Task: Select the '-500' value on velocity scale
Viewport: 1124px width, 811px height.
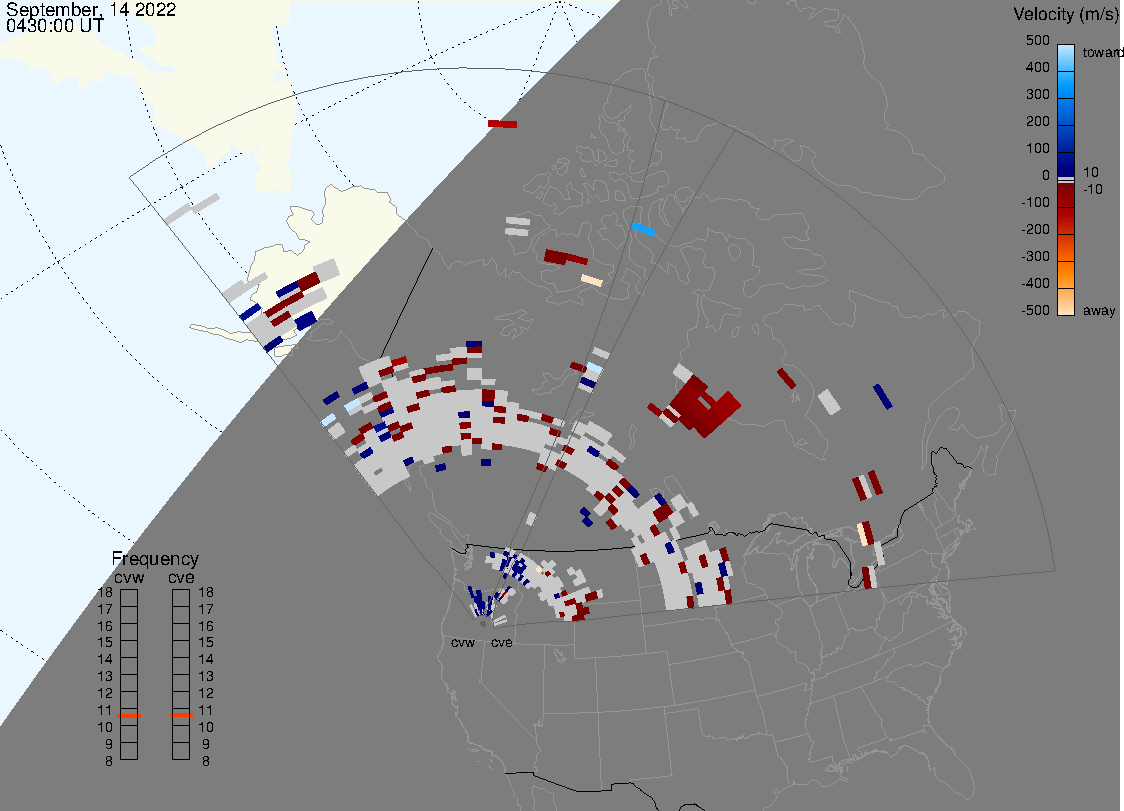Action: (x=1035, y=310)
